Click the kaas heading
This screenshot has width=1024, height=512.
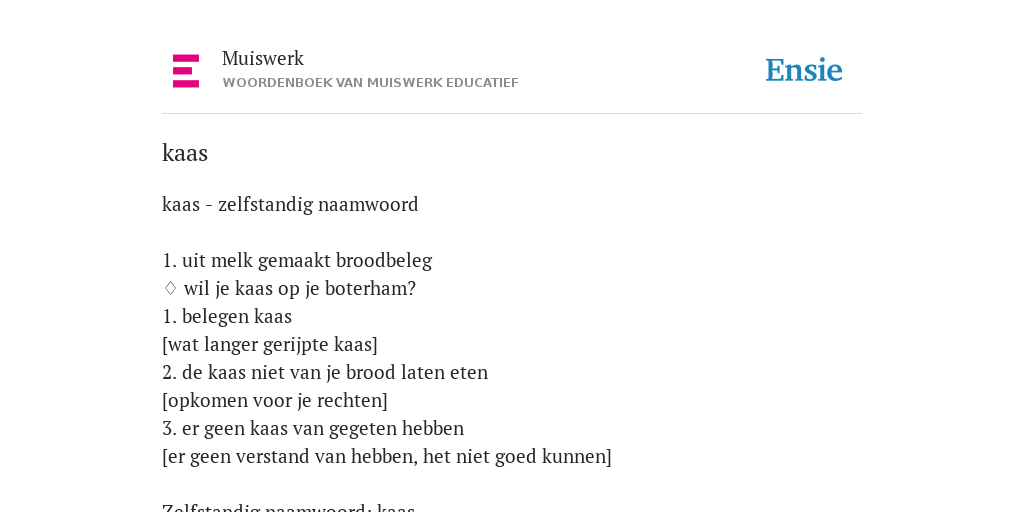coord(185,153)
